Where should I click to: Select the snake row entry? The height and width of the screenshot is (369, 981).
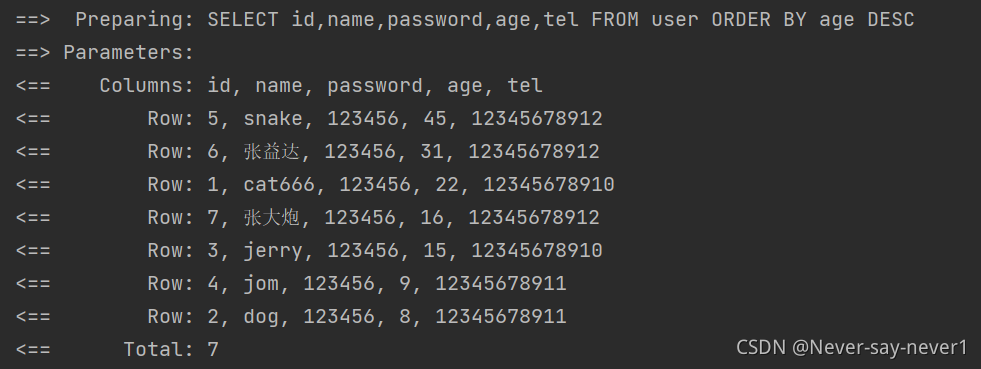pyautogui.click(x=309, y=119)
